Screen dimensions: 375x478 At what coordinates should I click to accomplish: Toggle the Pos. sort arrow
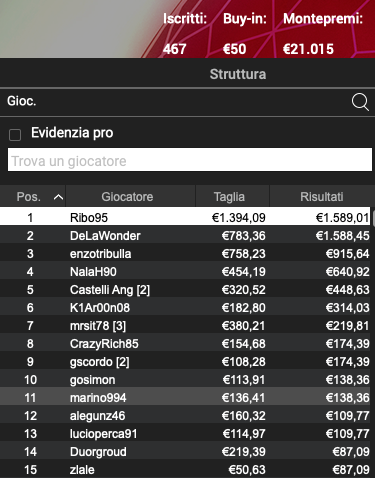pos(58,197)
